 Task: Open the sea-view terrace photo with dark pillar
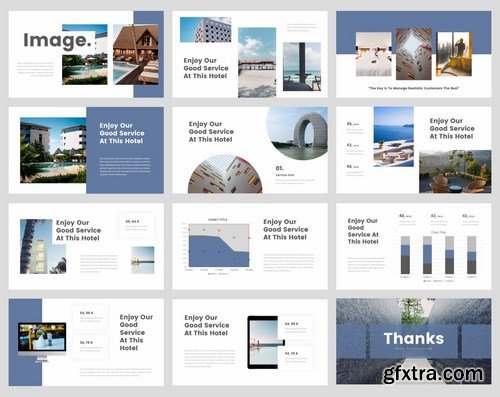[x=302, y=67]
